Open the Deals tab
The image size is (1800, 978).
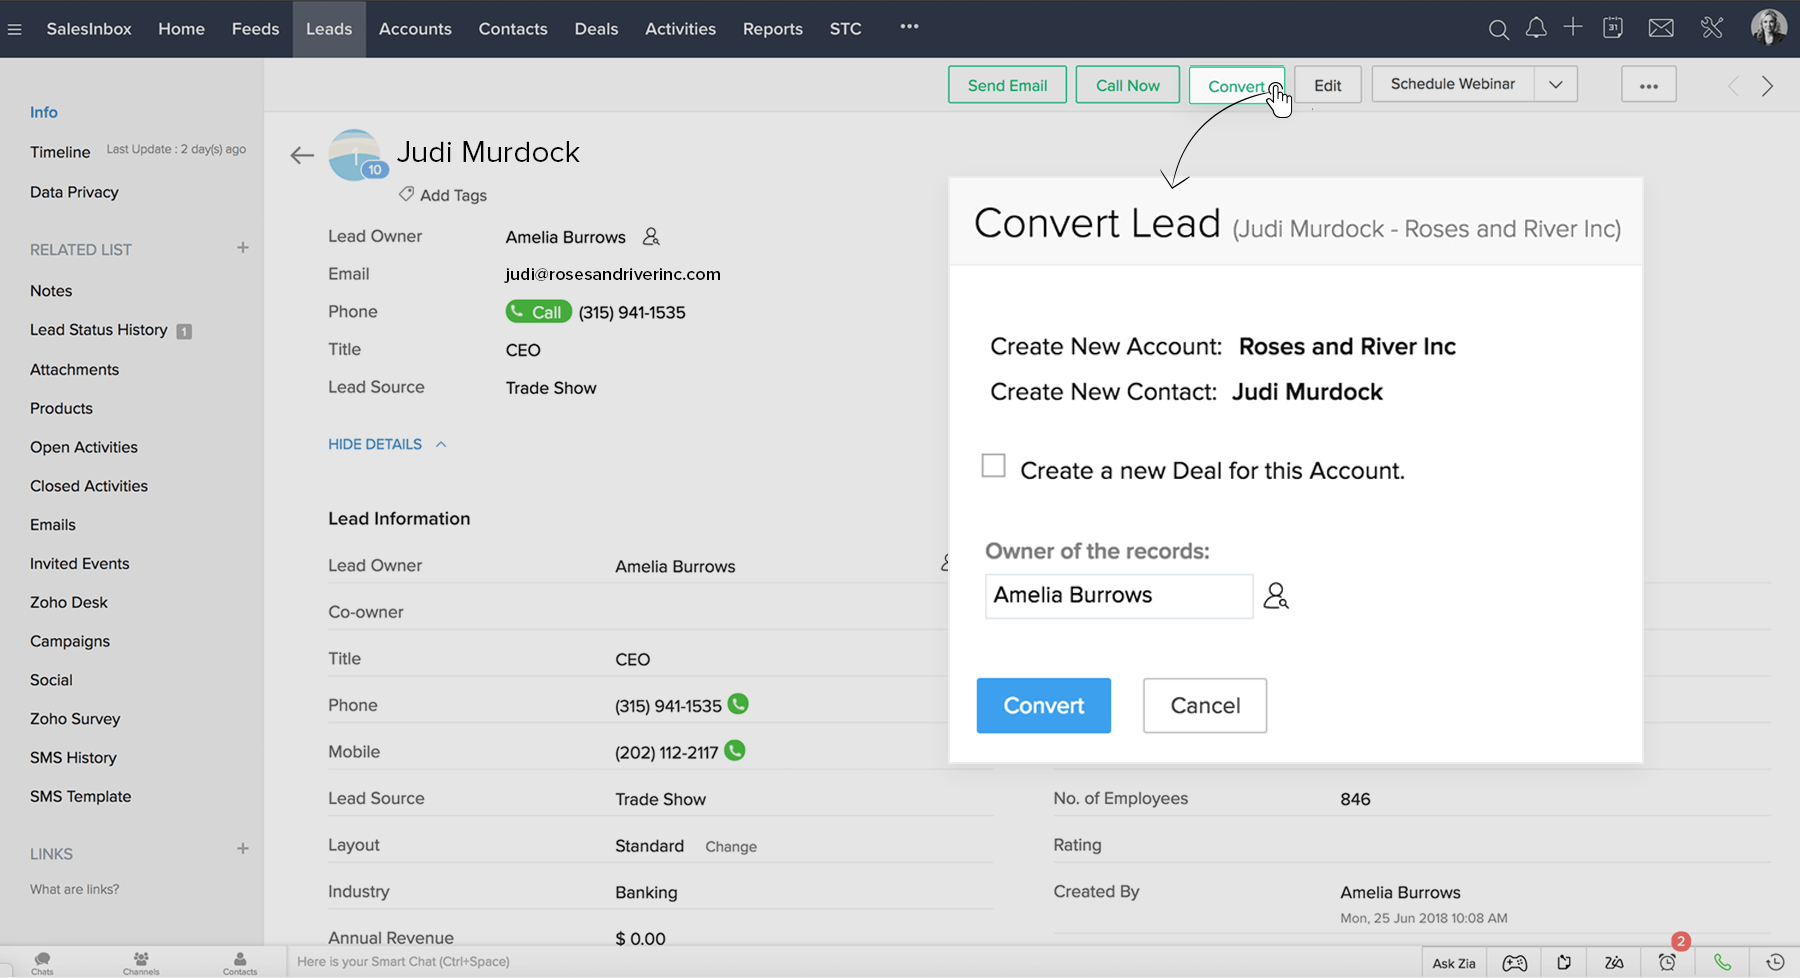point(596,29)
